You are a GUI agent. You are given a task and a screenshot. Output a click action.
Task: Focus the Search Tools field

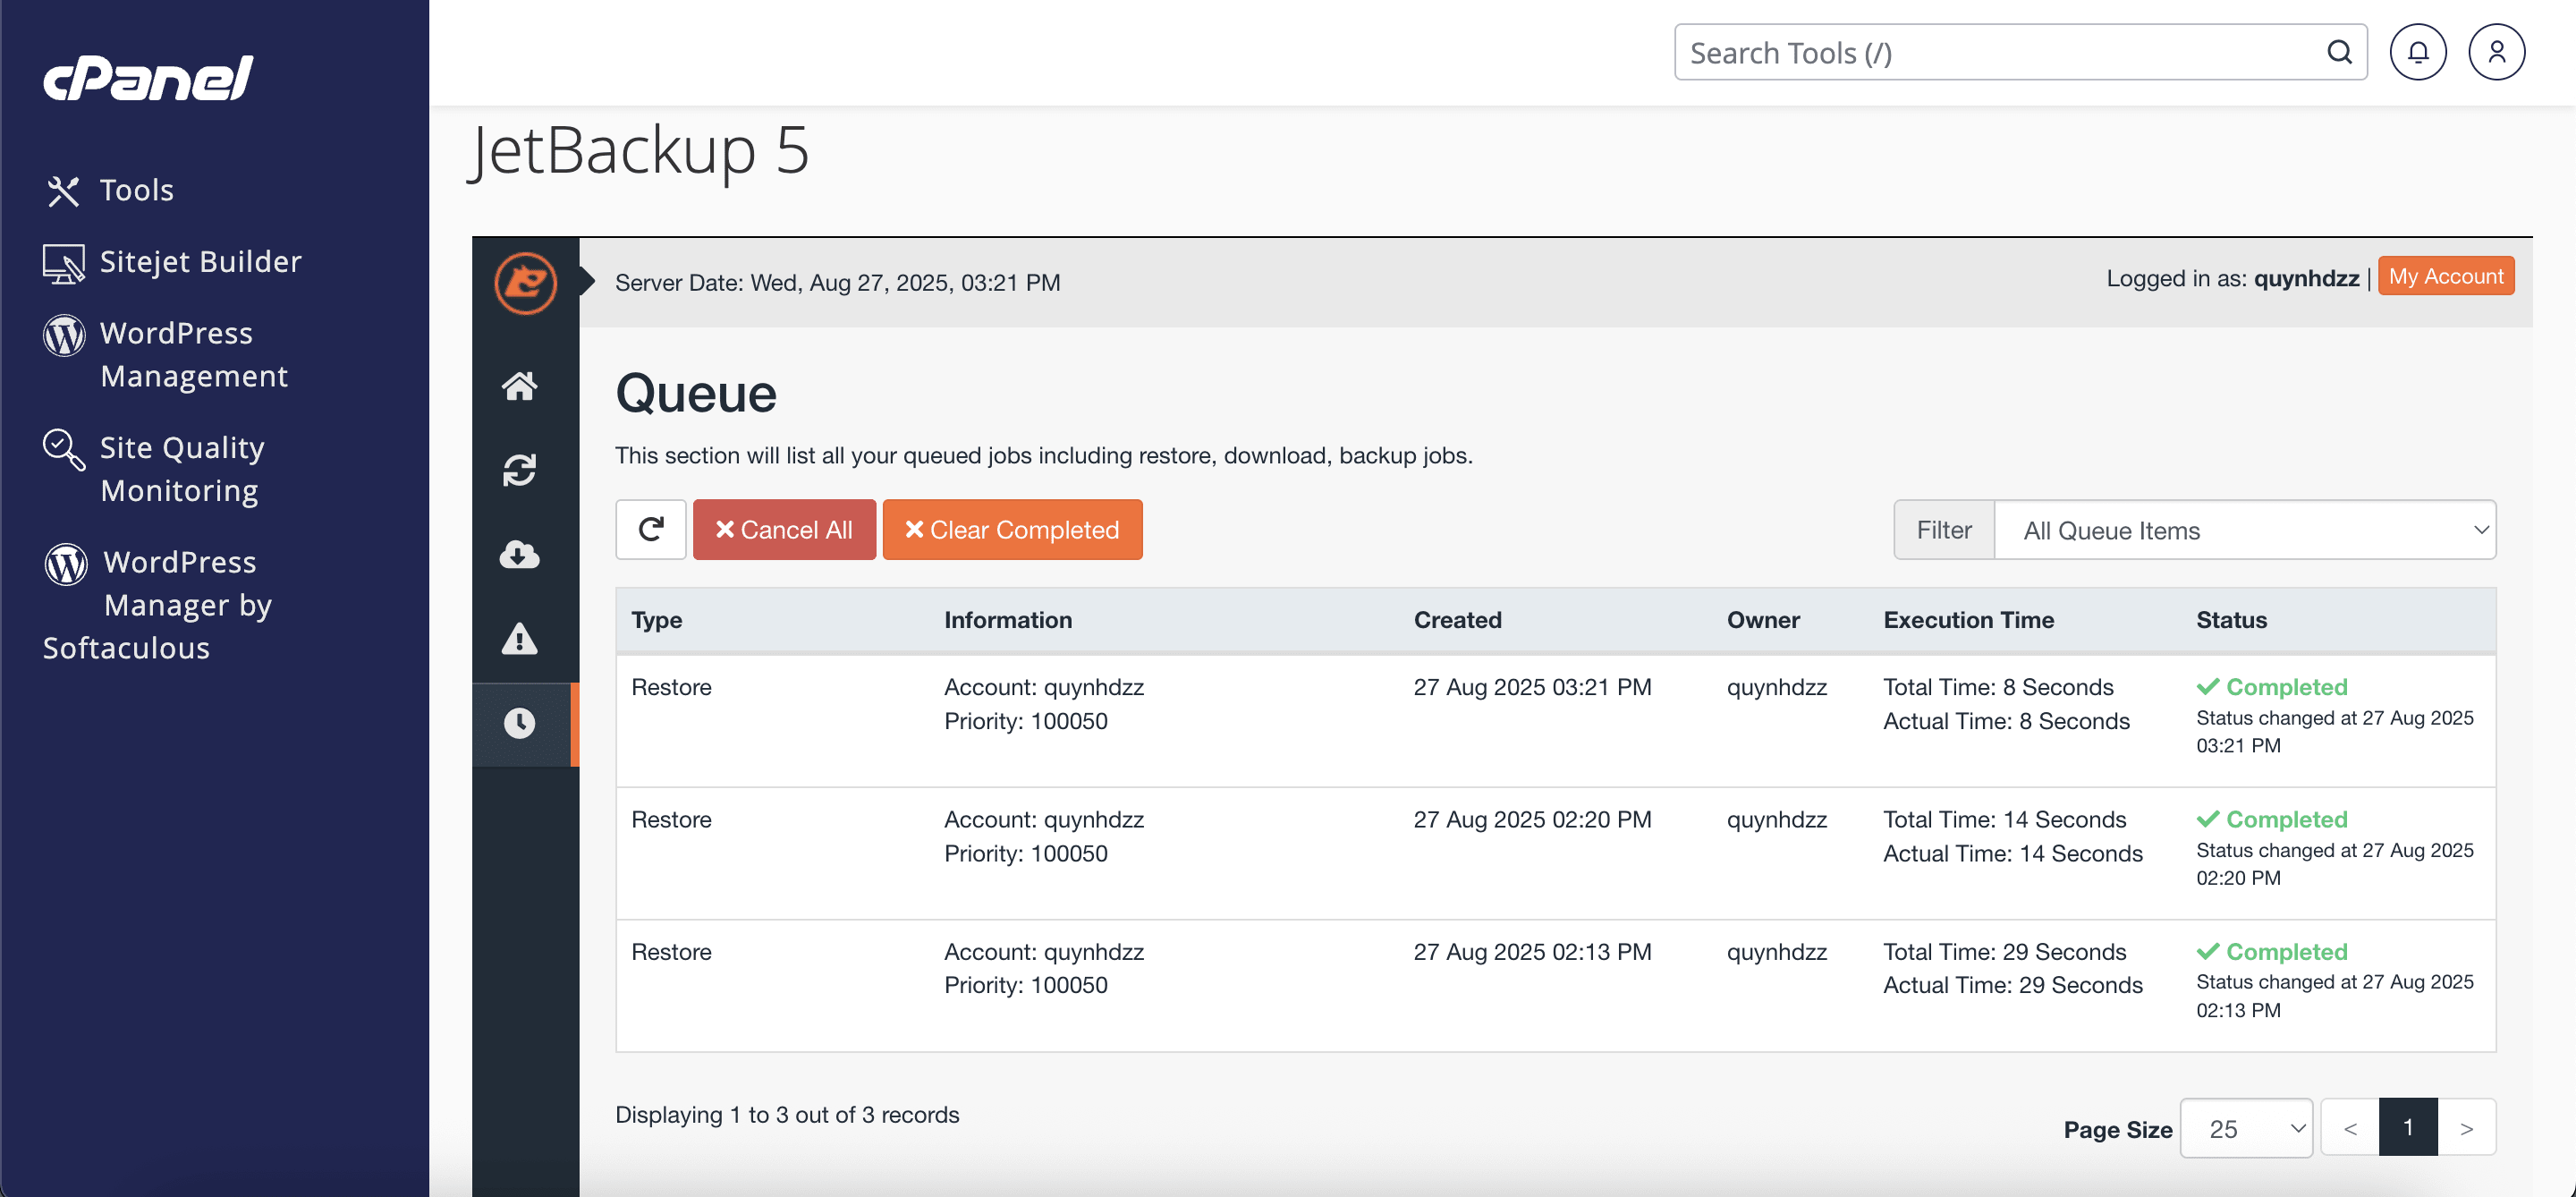[x=2000, y=52]
